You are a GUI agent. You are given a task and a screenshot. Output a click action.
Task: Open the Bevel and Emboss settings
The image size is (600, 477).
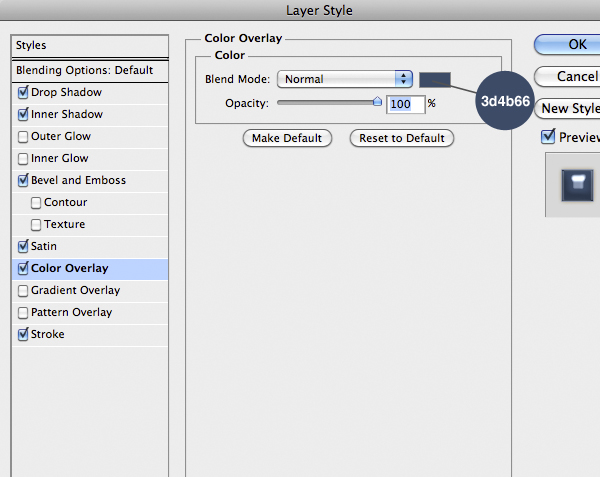click(x=80, y=180)
